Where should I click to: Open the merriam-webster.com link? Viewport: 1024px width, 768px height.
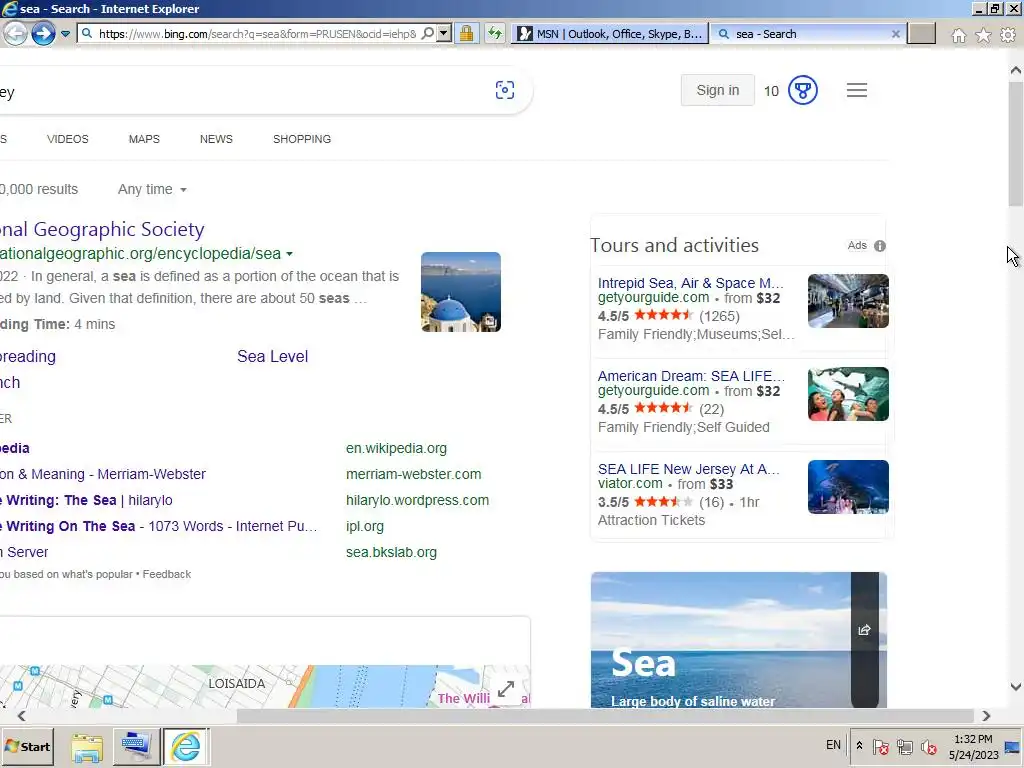[x=413, y=475]
